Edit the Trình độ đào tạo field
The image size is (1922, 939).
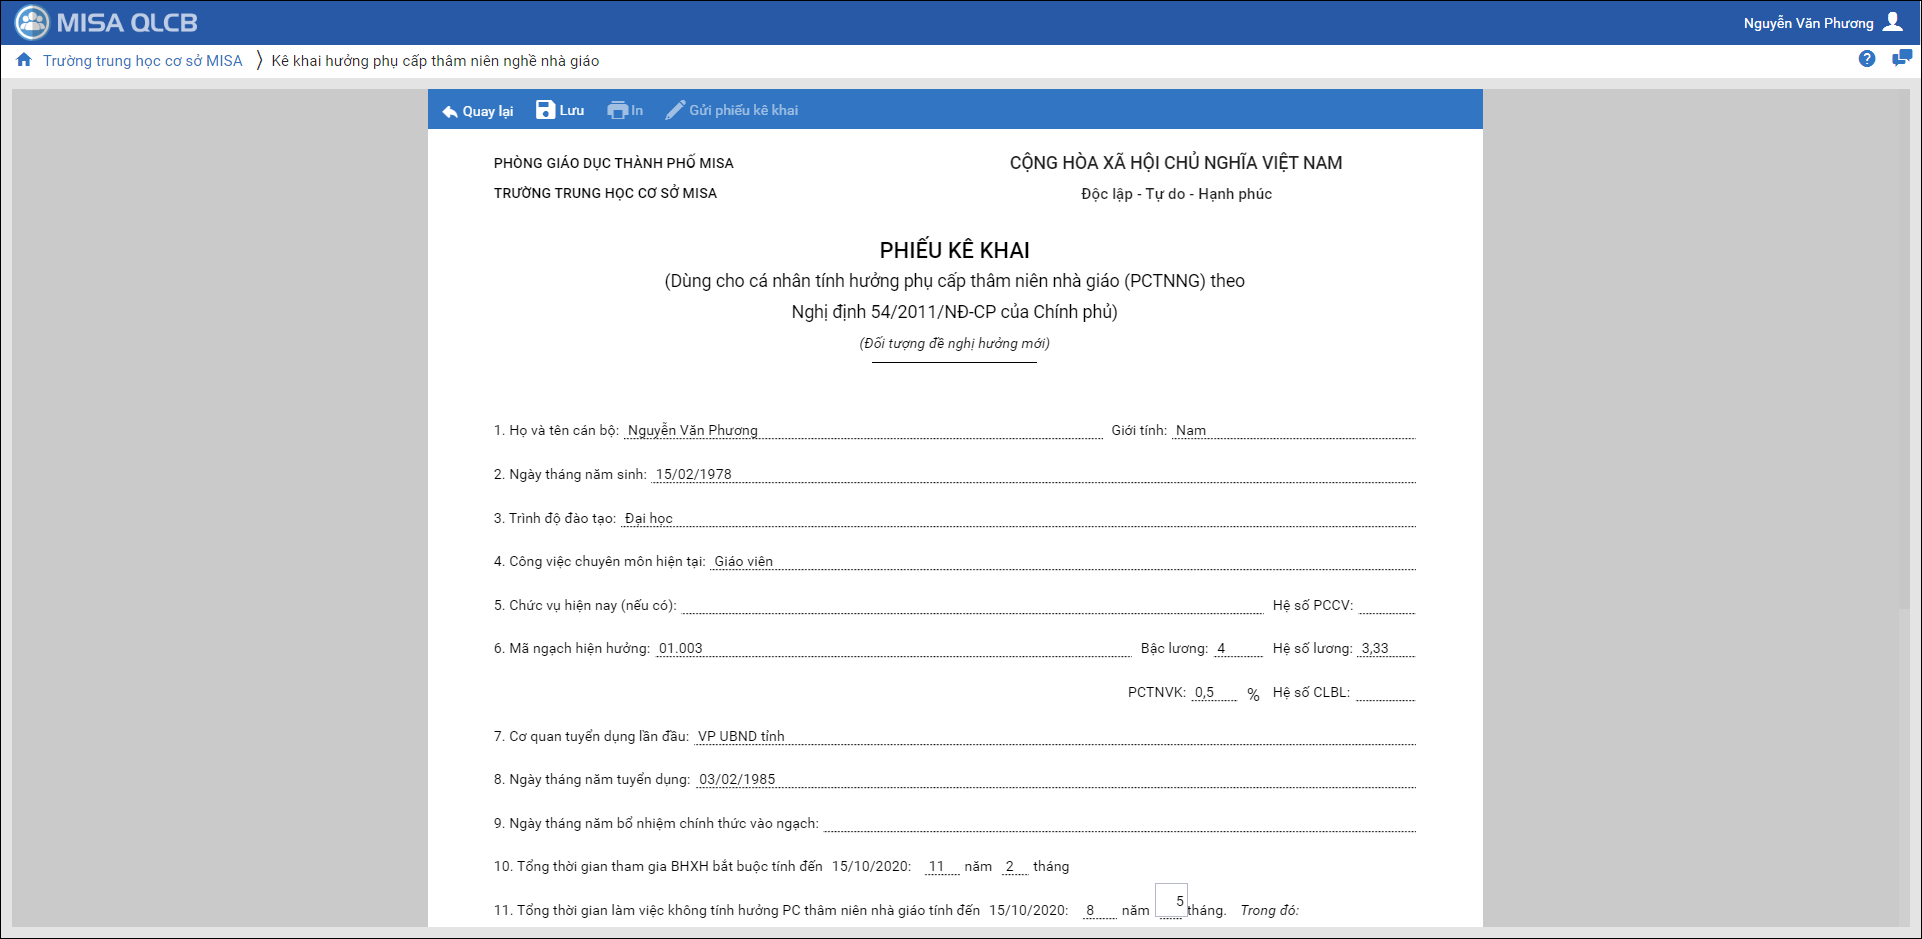coord(1017,518)
